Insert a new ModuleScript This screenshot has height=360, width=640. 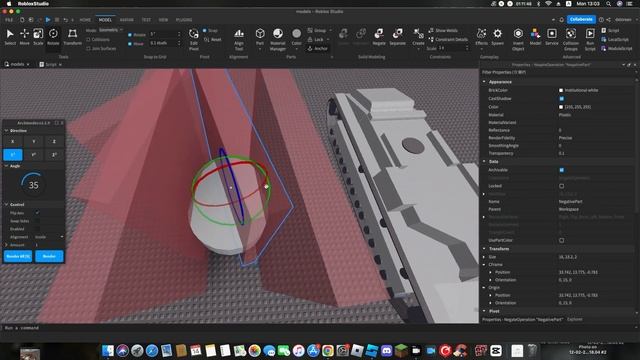(617, 49)
